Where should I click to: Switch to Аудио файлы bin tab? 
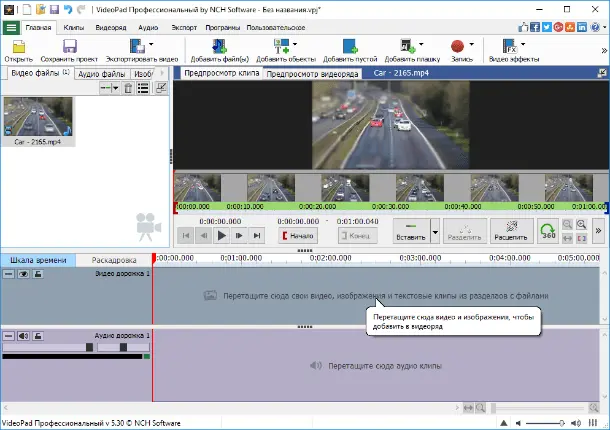point(102,74)
